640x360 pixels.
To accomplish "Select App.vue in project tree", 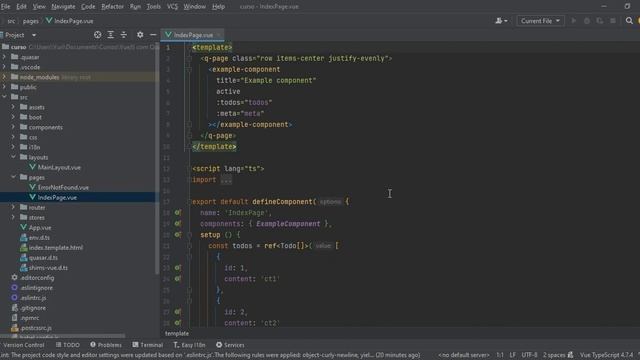I will pos(40,227).
